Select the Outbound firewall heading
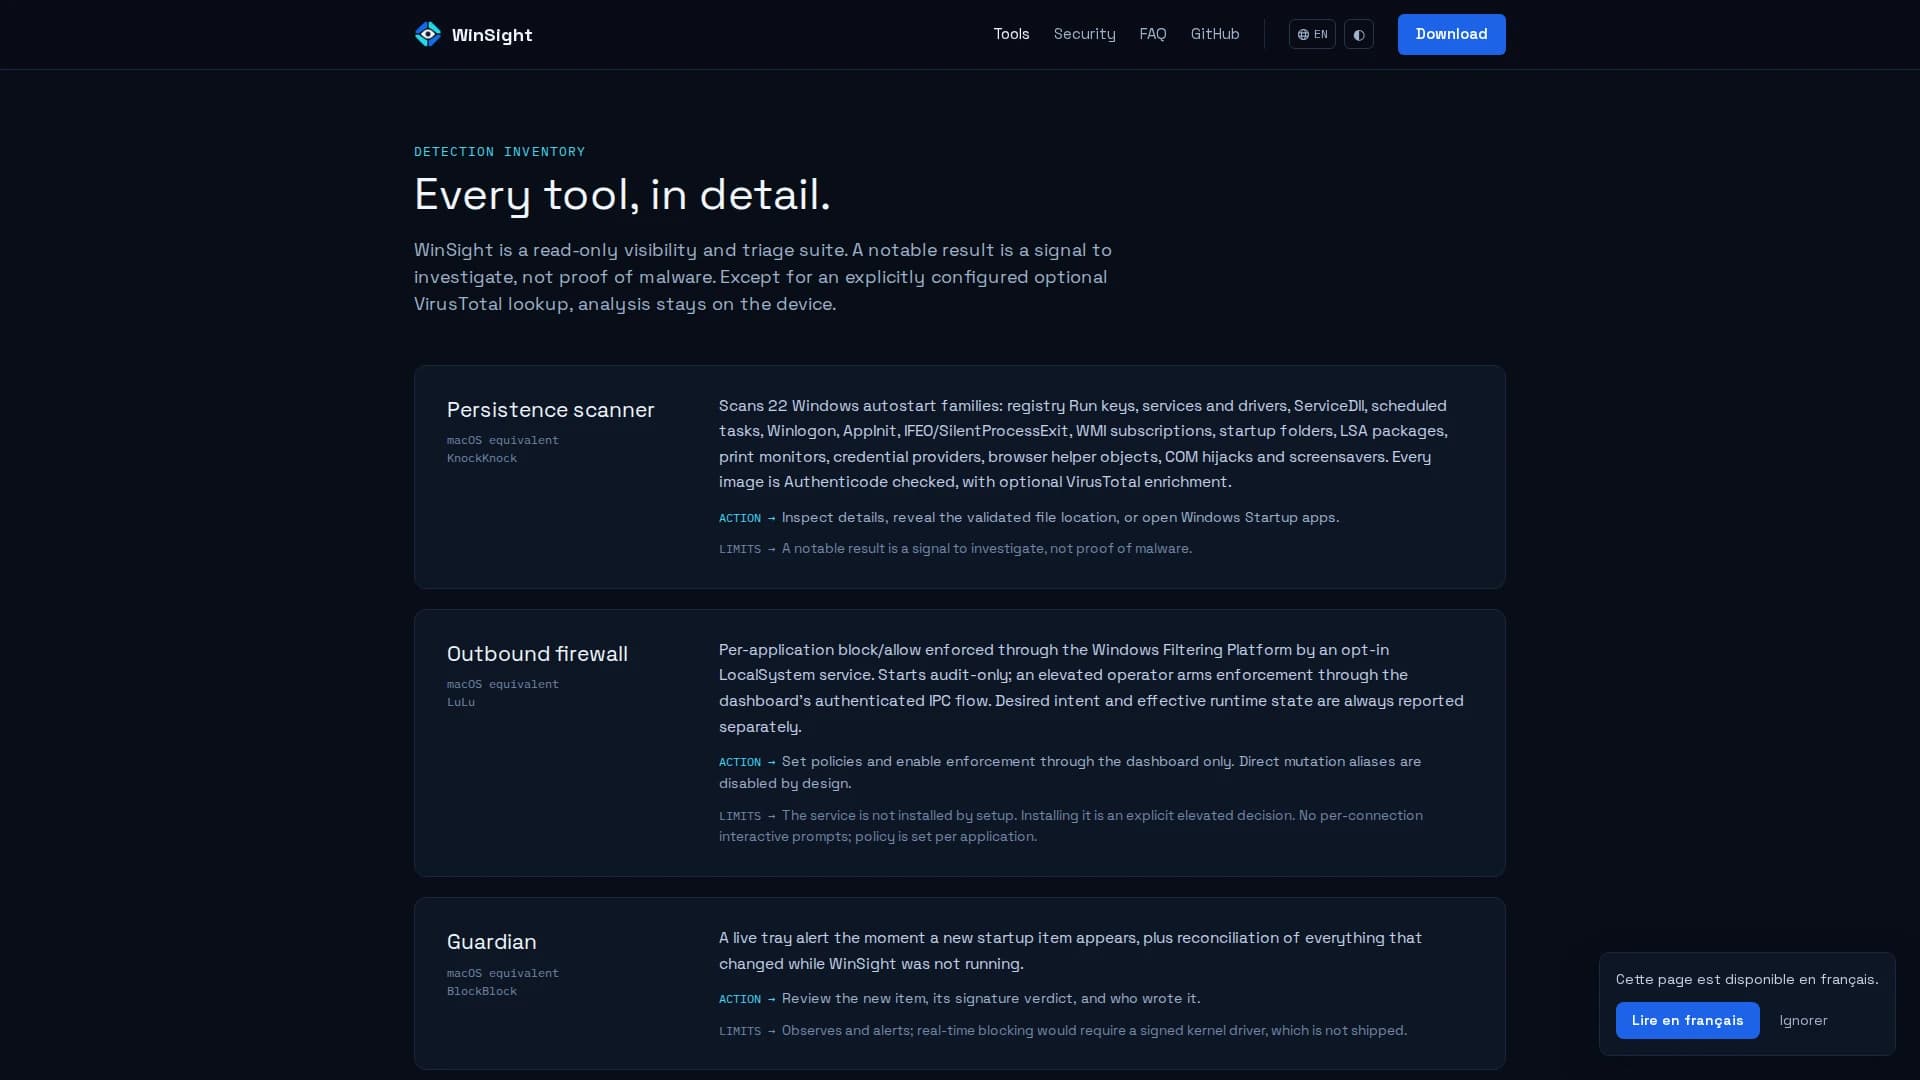The width and height of the screenshot is (1920, 1080). pos(537,654)
